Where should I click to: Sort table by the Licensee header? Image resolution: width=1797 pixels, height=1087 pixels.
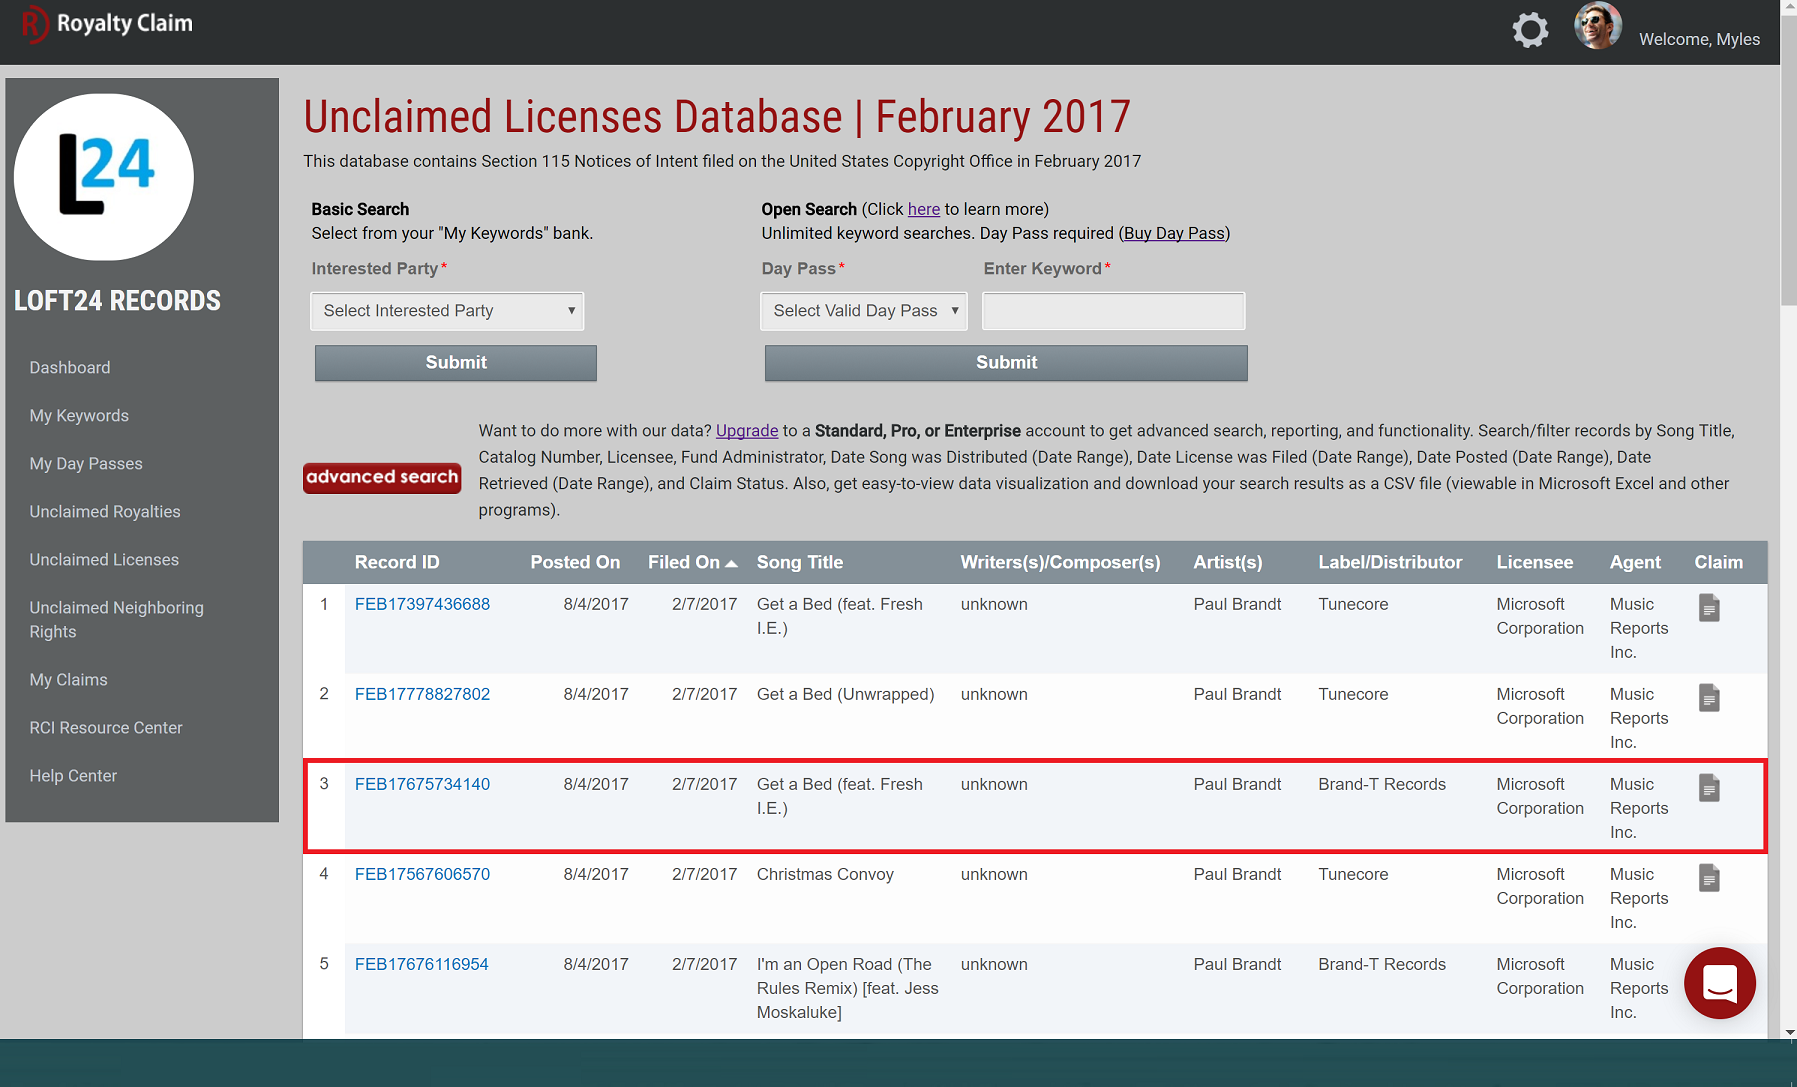pos(1535,562)
